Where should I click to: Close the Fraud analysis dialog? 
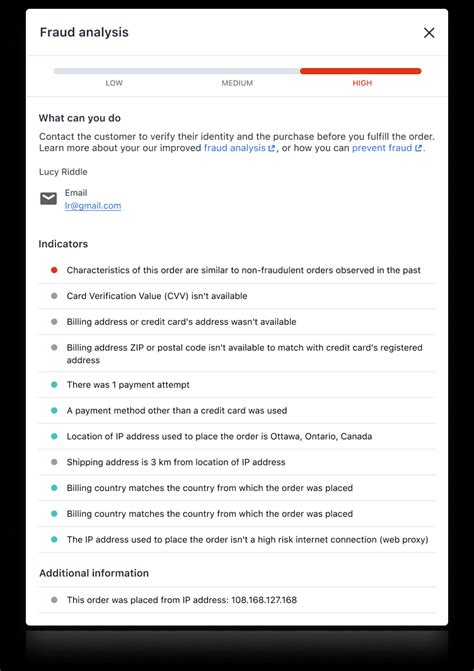point(429,33)
